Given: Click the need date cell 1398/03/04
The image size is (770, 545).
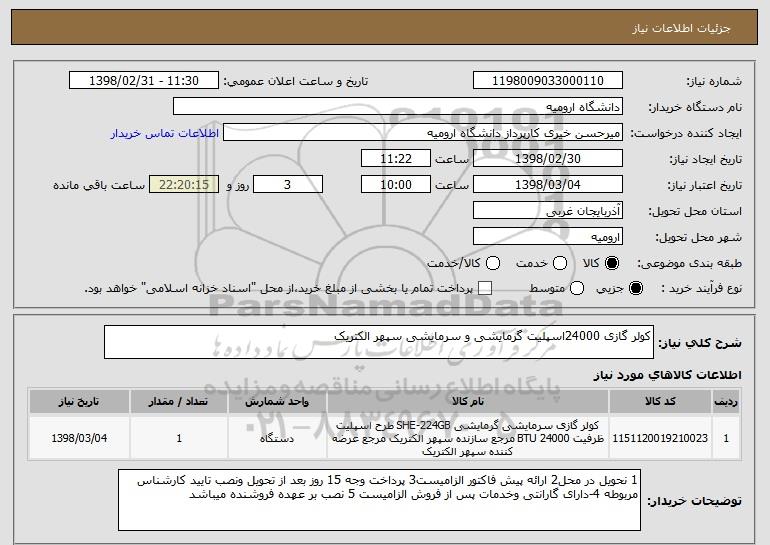Looking at the screenshot, I should pyautogui.click(x=79, y=438).
